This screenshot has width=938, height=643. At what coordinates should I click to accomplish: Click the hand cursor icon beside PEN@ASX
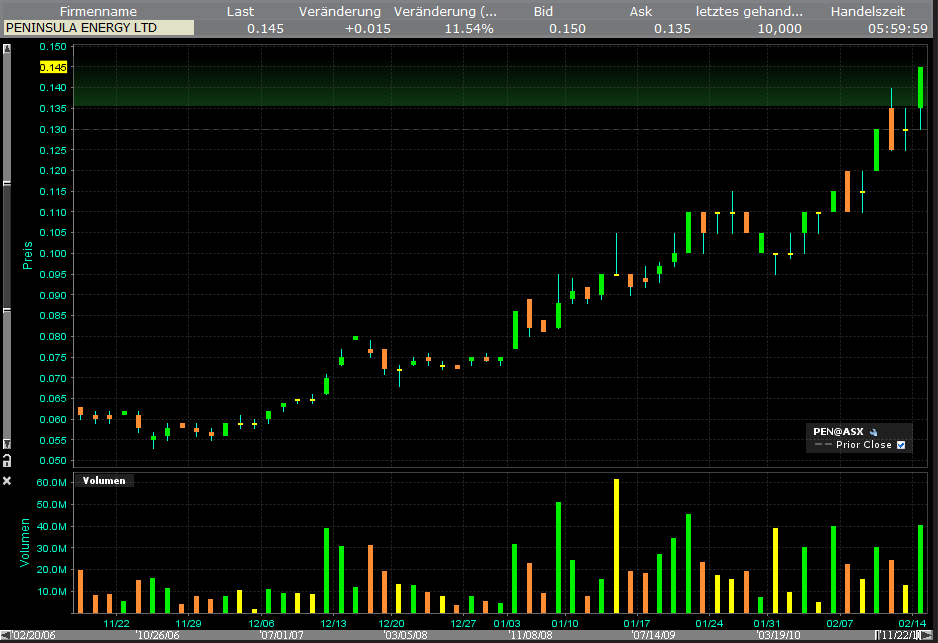[x=874, y=432]
